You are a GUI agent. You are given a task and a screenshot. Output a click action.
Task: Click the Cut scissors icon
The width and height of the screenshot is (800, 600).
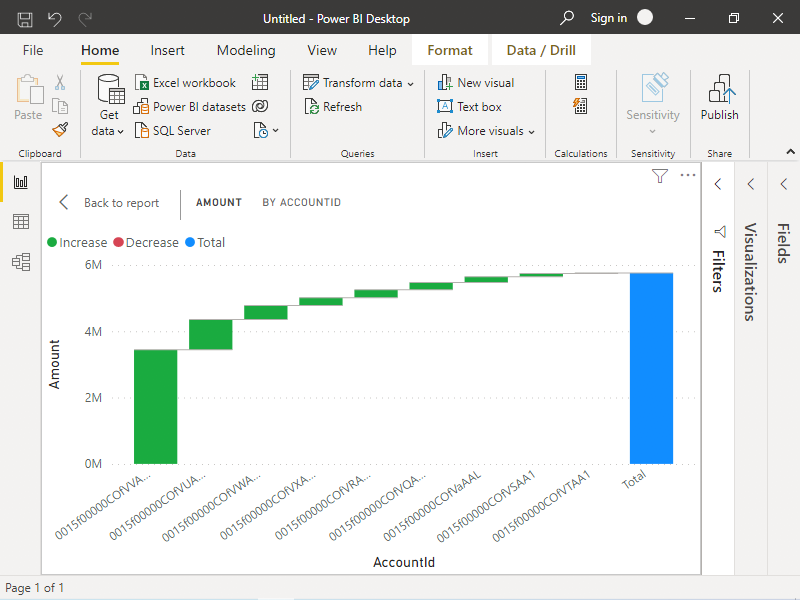60,83
